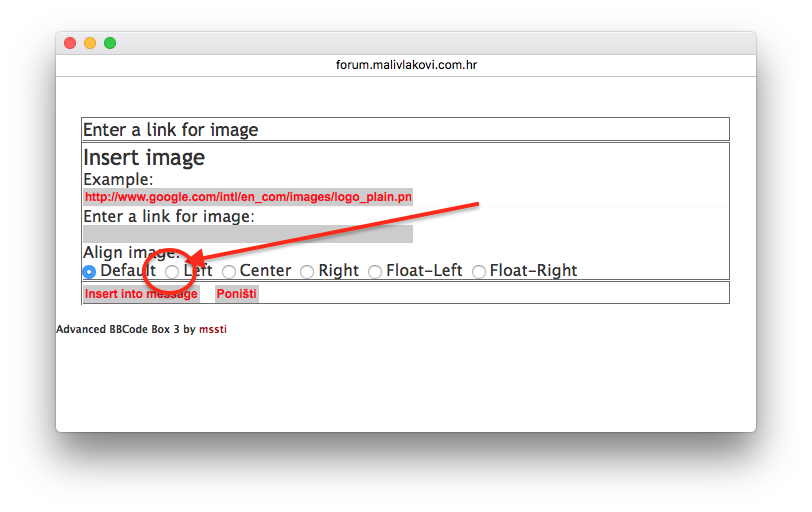Select the Default alignment radio button
Image resolution: width=812 pixels, height=512 pixels.
pyautogui.click(x=89, y=271)
